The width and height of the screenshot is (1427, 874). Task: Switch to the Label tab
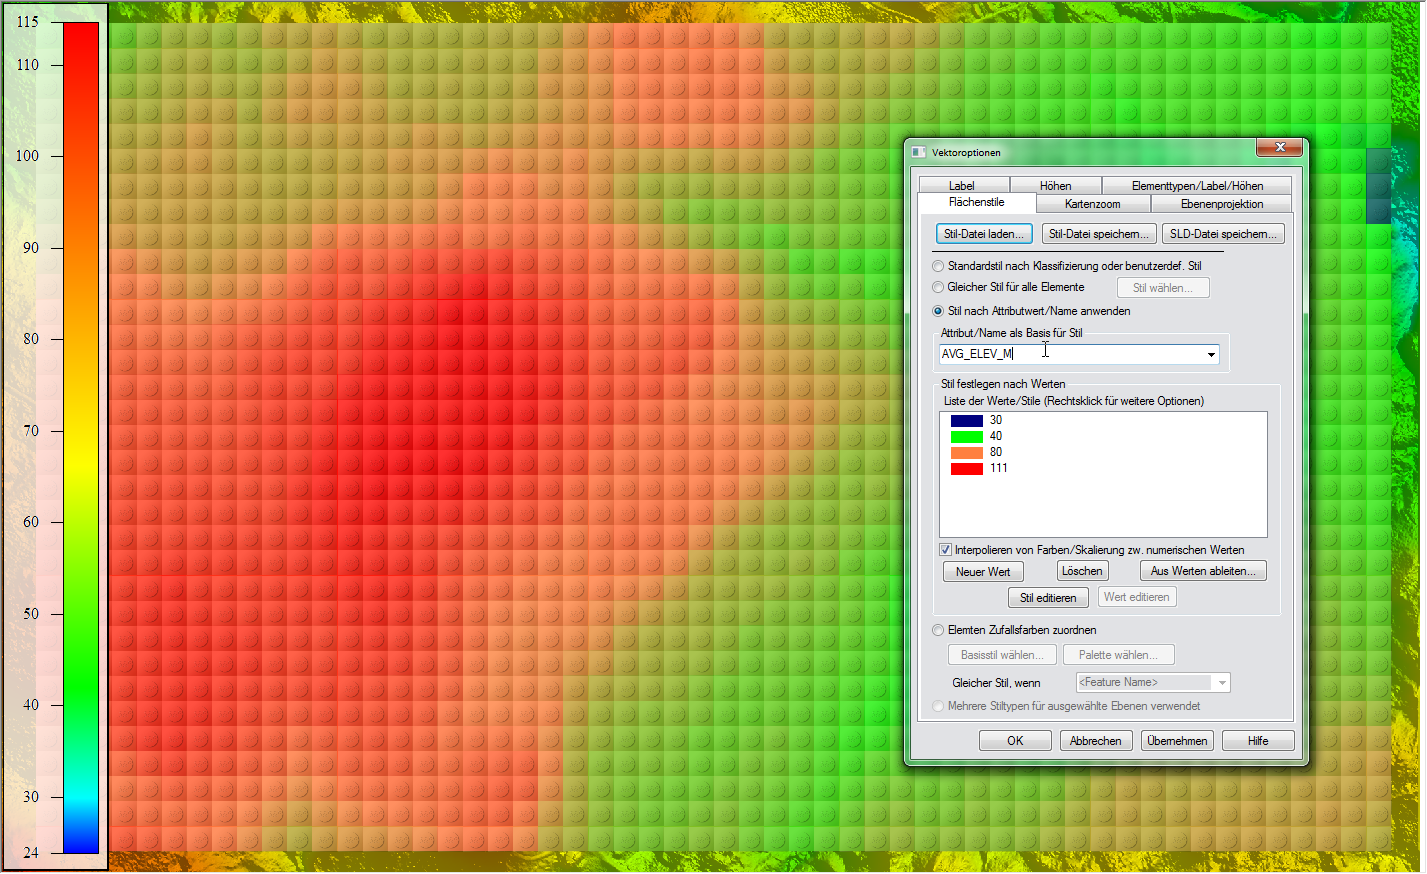(x=962, y=186)
